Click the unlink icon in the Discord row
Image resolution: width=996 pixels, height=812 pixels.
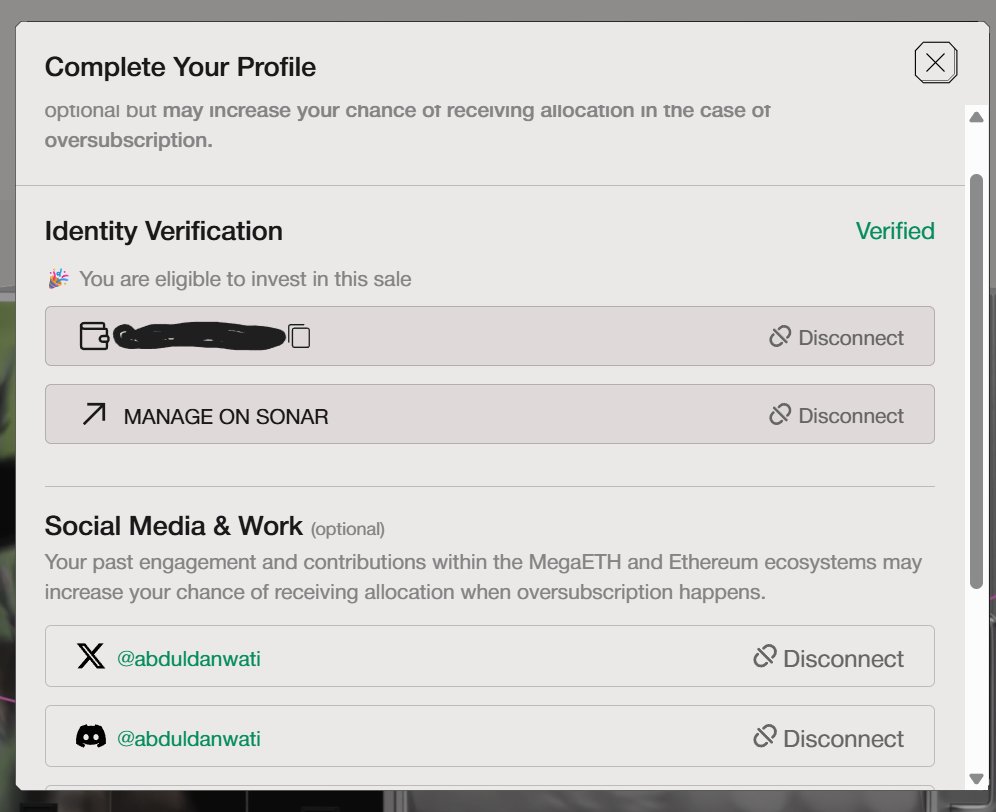pos(765,736)
